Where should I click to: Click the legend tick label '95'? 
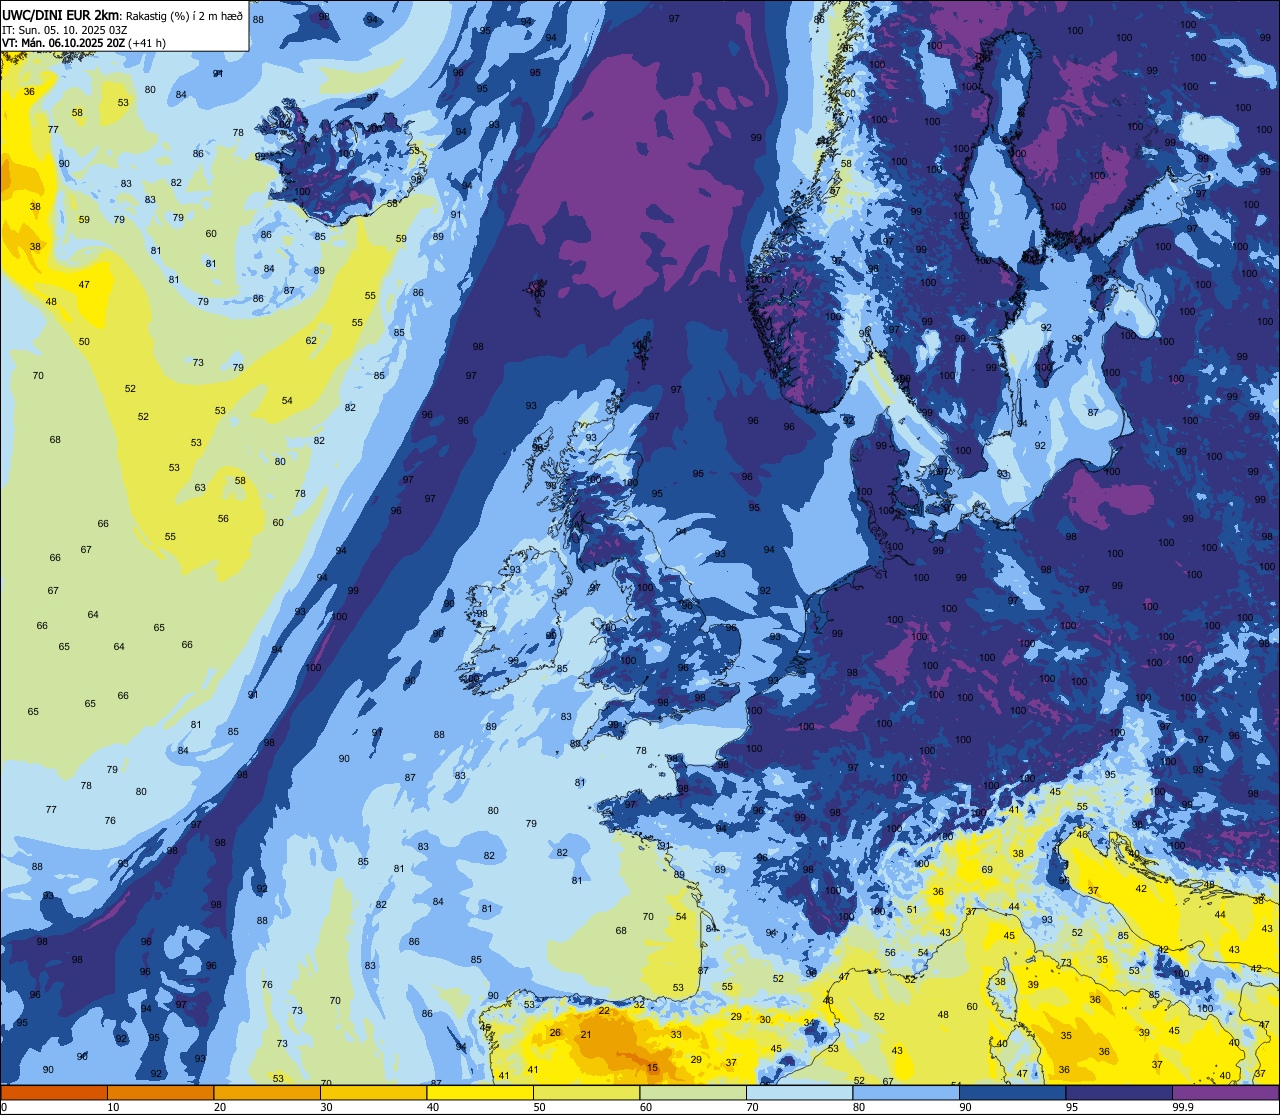(x=1072, y=1107)
